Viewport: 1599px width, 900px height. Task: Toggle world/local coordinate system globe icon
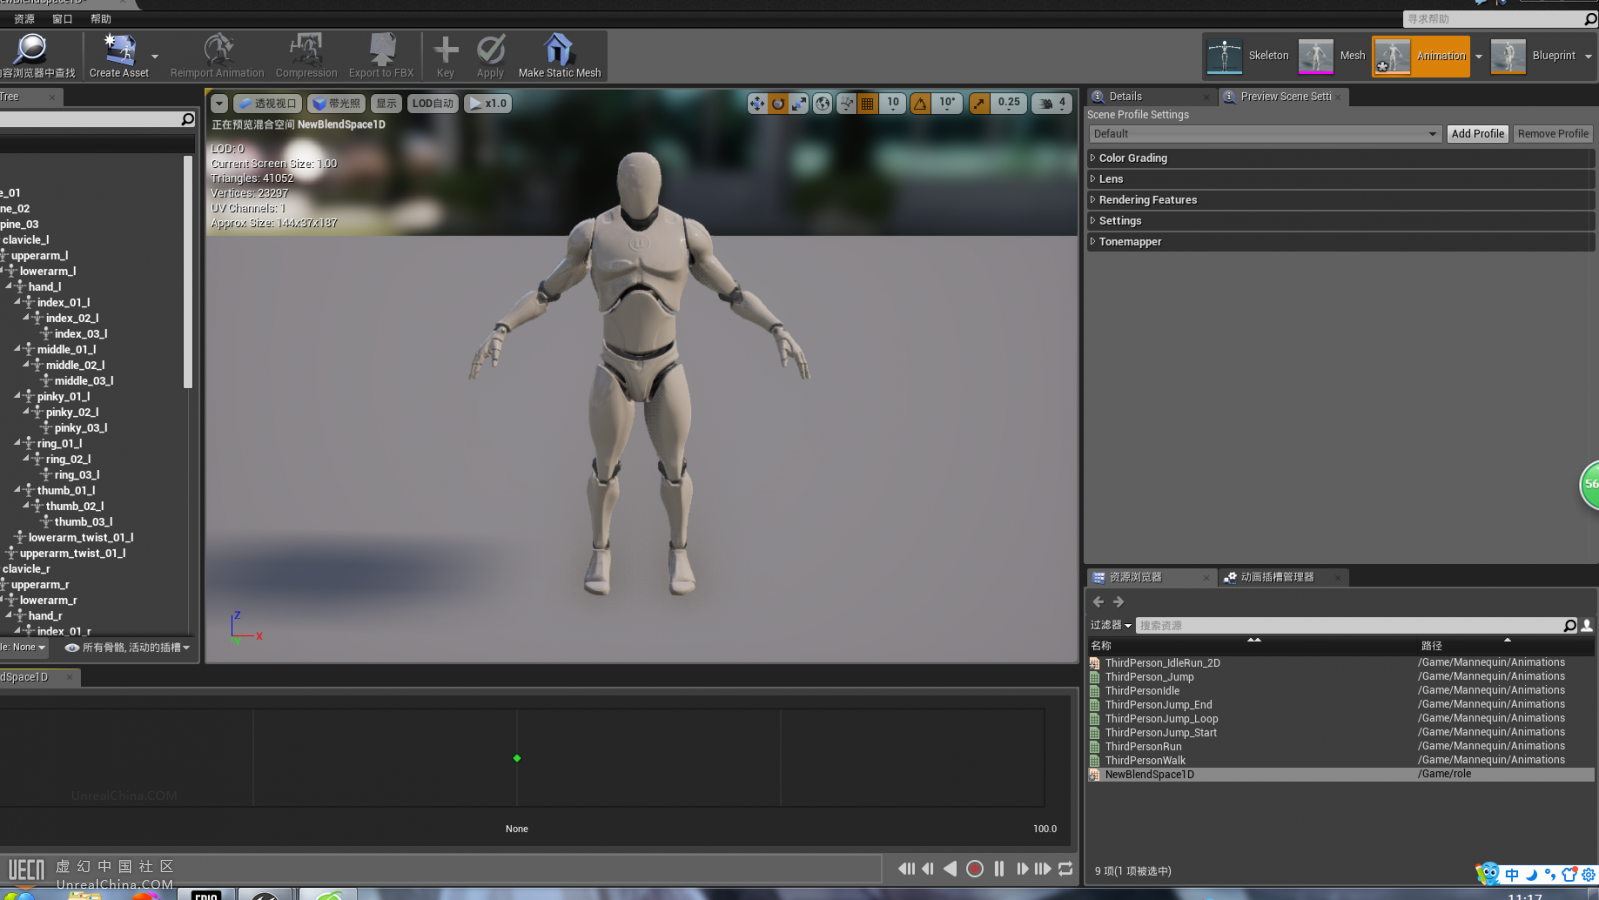pos(823,103)
